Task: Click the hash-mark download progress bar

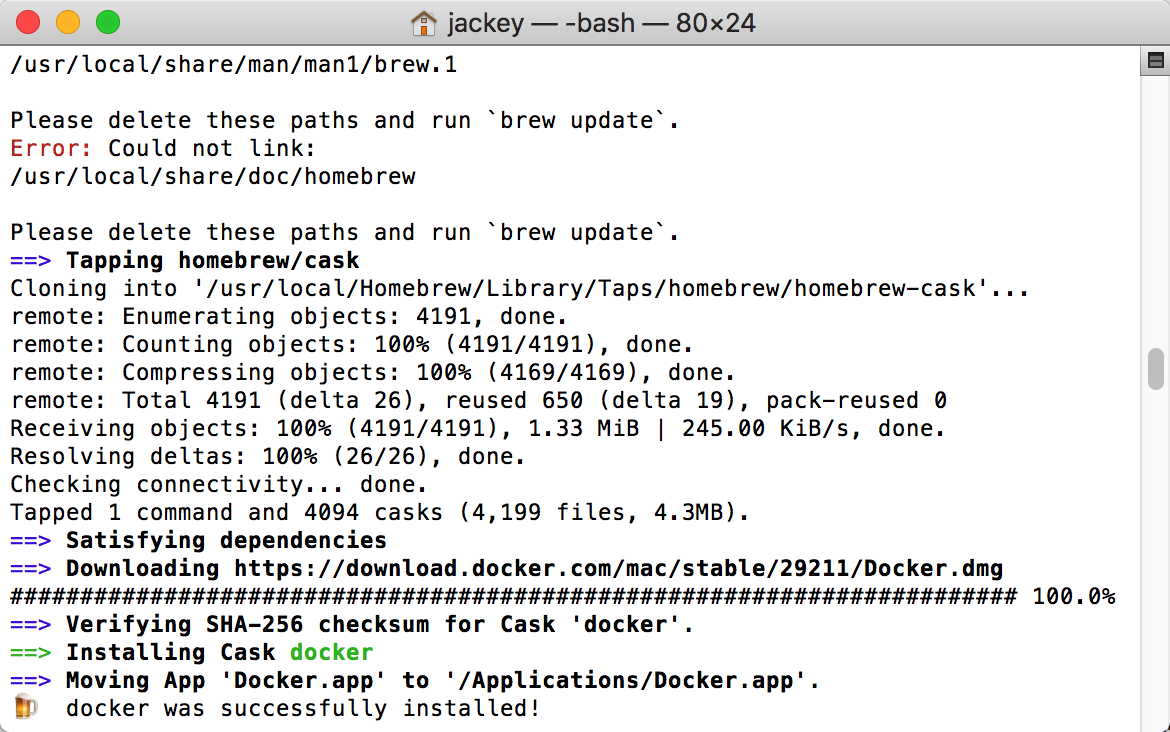Action: pos(513,597)
